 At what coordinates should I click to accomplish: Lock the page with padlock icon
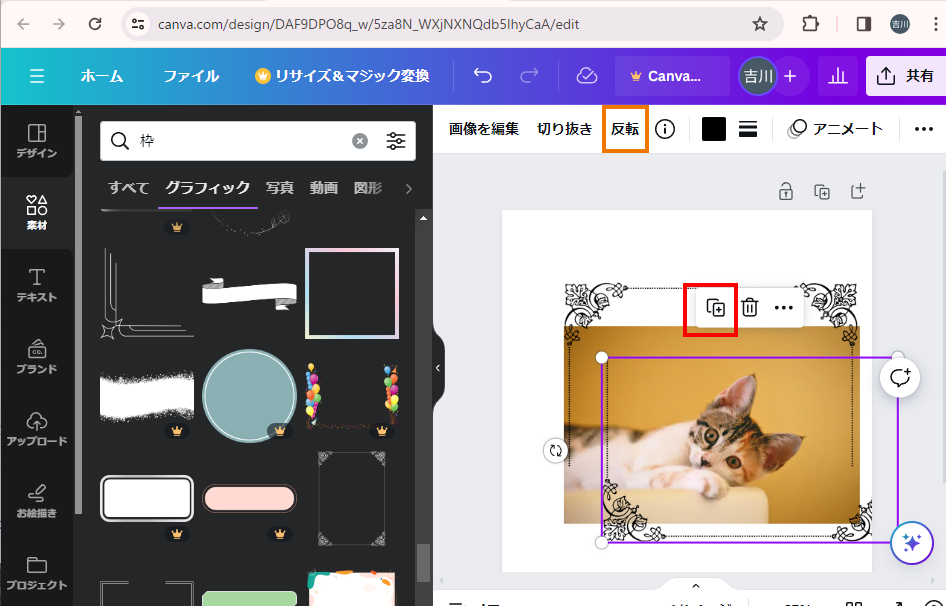tap(786, 192)
